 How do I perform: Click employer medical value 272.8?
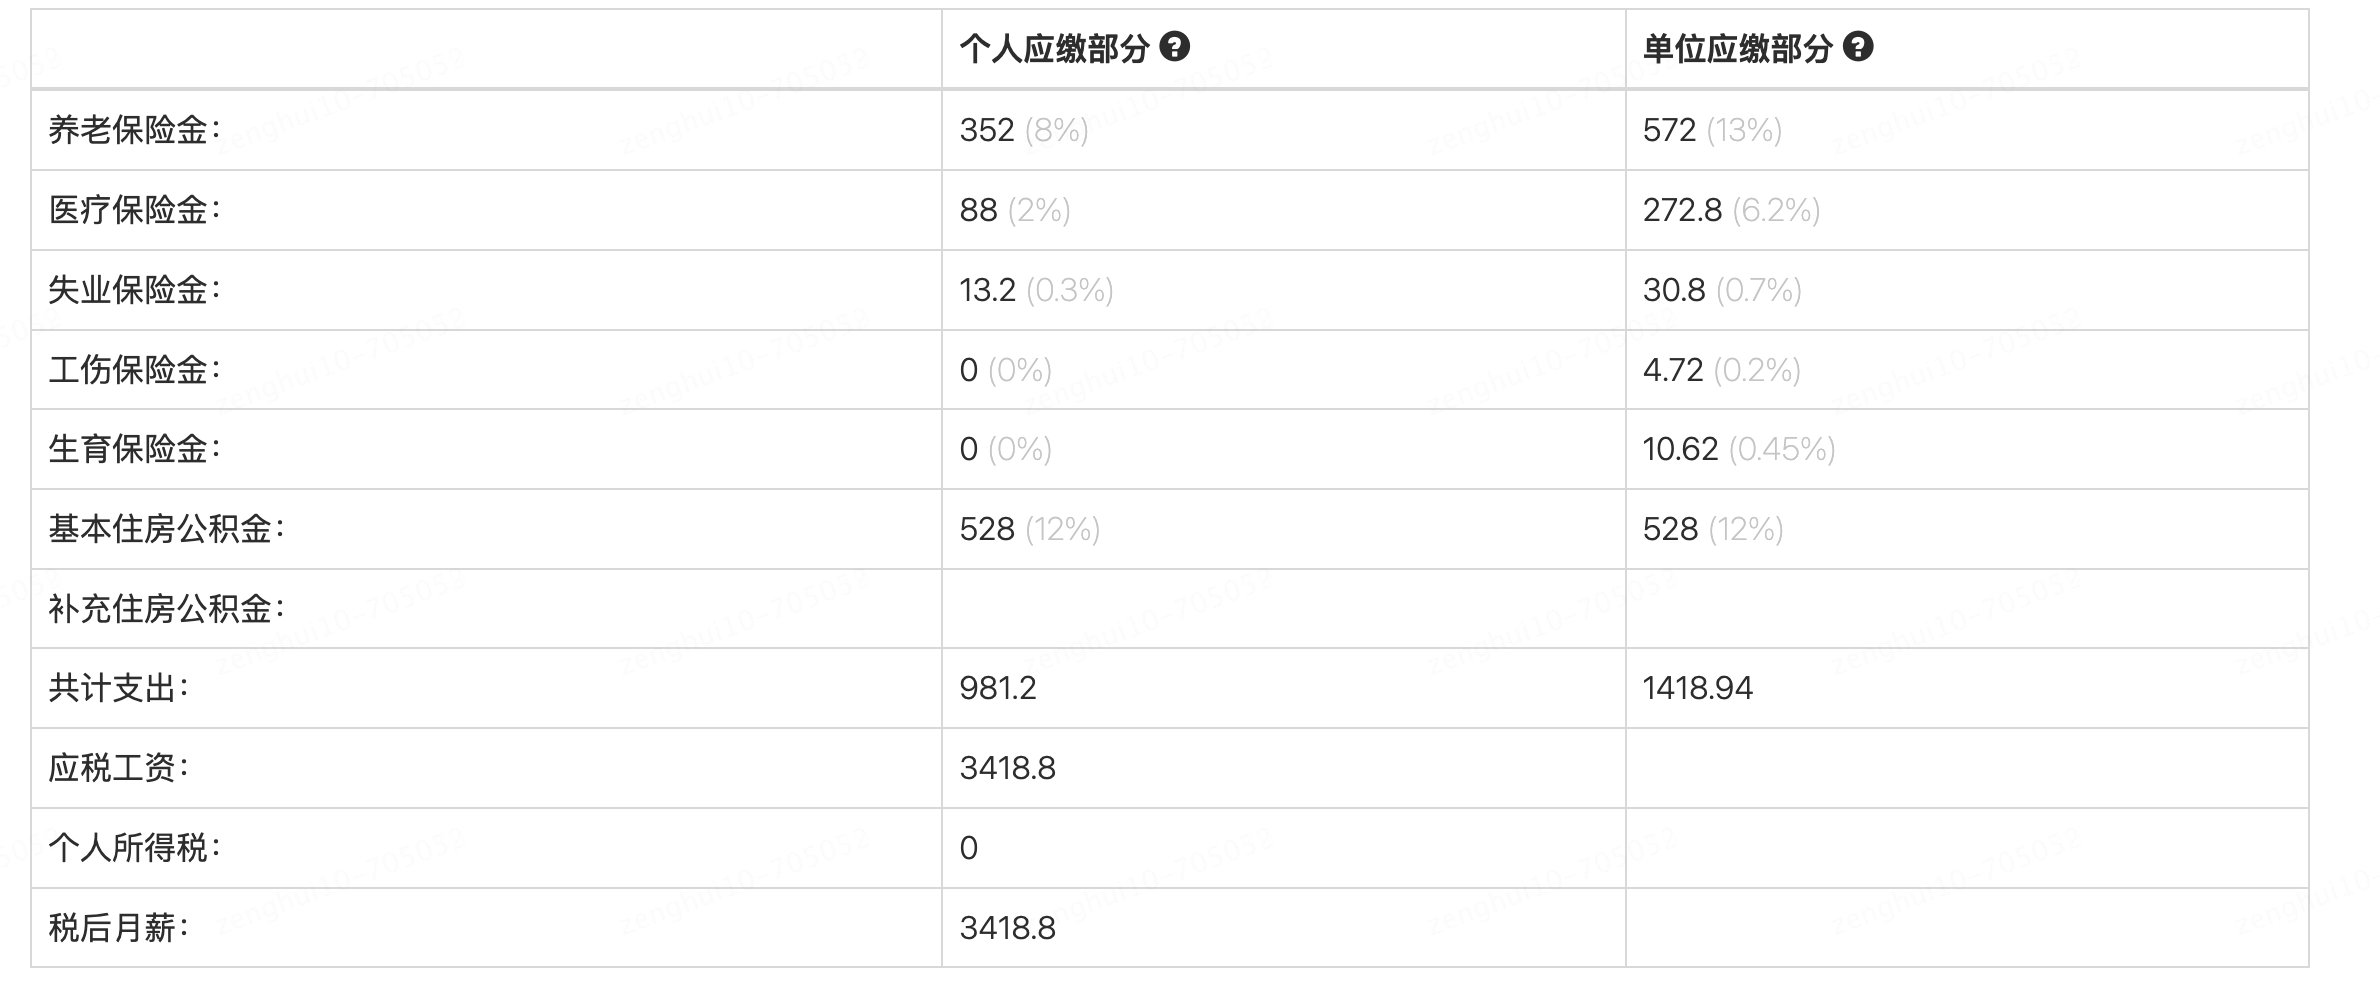(1683, 210)
